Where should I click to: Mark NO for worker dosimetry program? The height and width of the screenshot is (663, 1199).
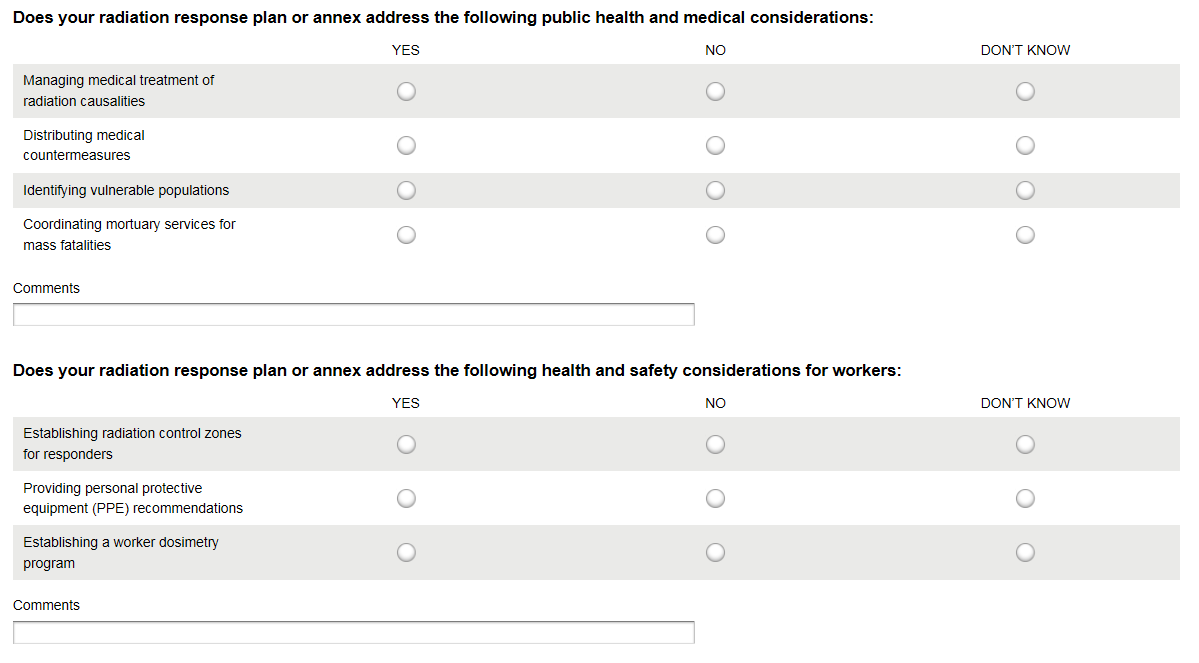click(x=715, y=552)
